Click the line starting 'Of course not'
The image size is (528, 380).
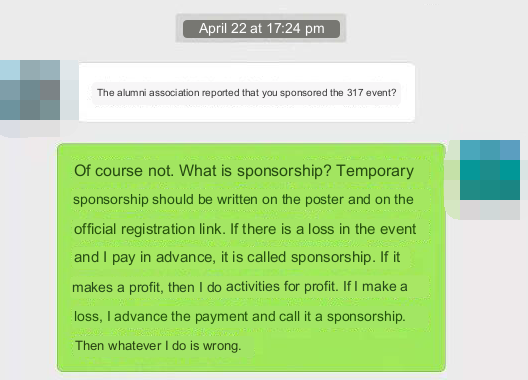[x=244, y=170]
